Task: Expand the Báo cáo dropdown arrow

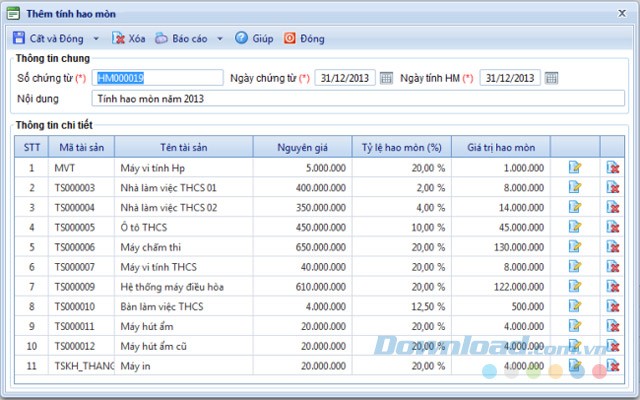Action: [x=219, y=39]
